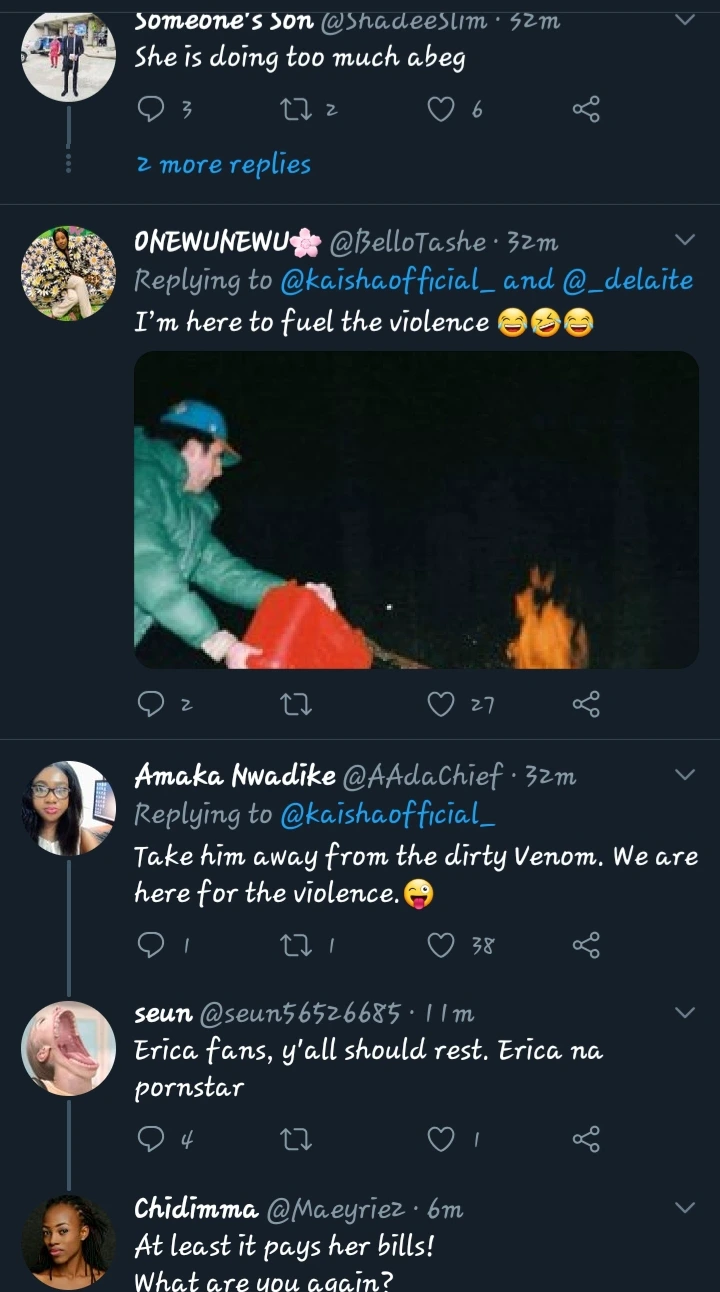Open the gasoline fire image

coord(416,509)
